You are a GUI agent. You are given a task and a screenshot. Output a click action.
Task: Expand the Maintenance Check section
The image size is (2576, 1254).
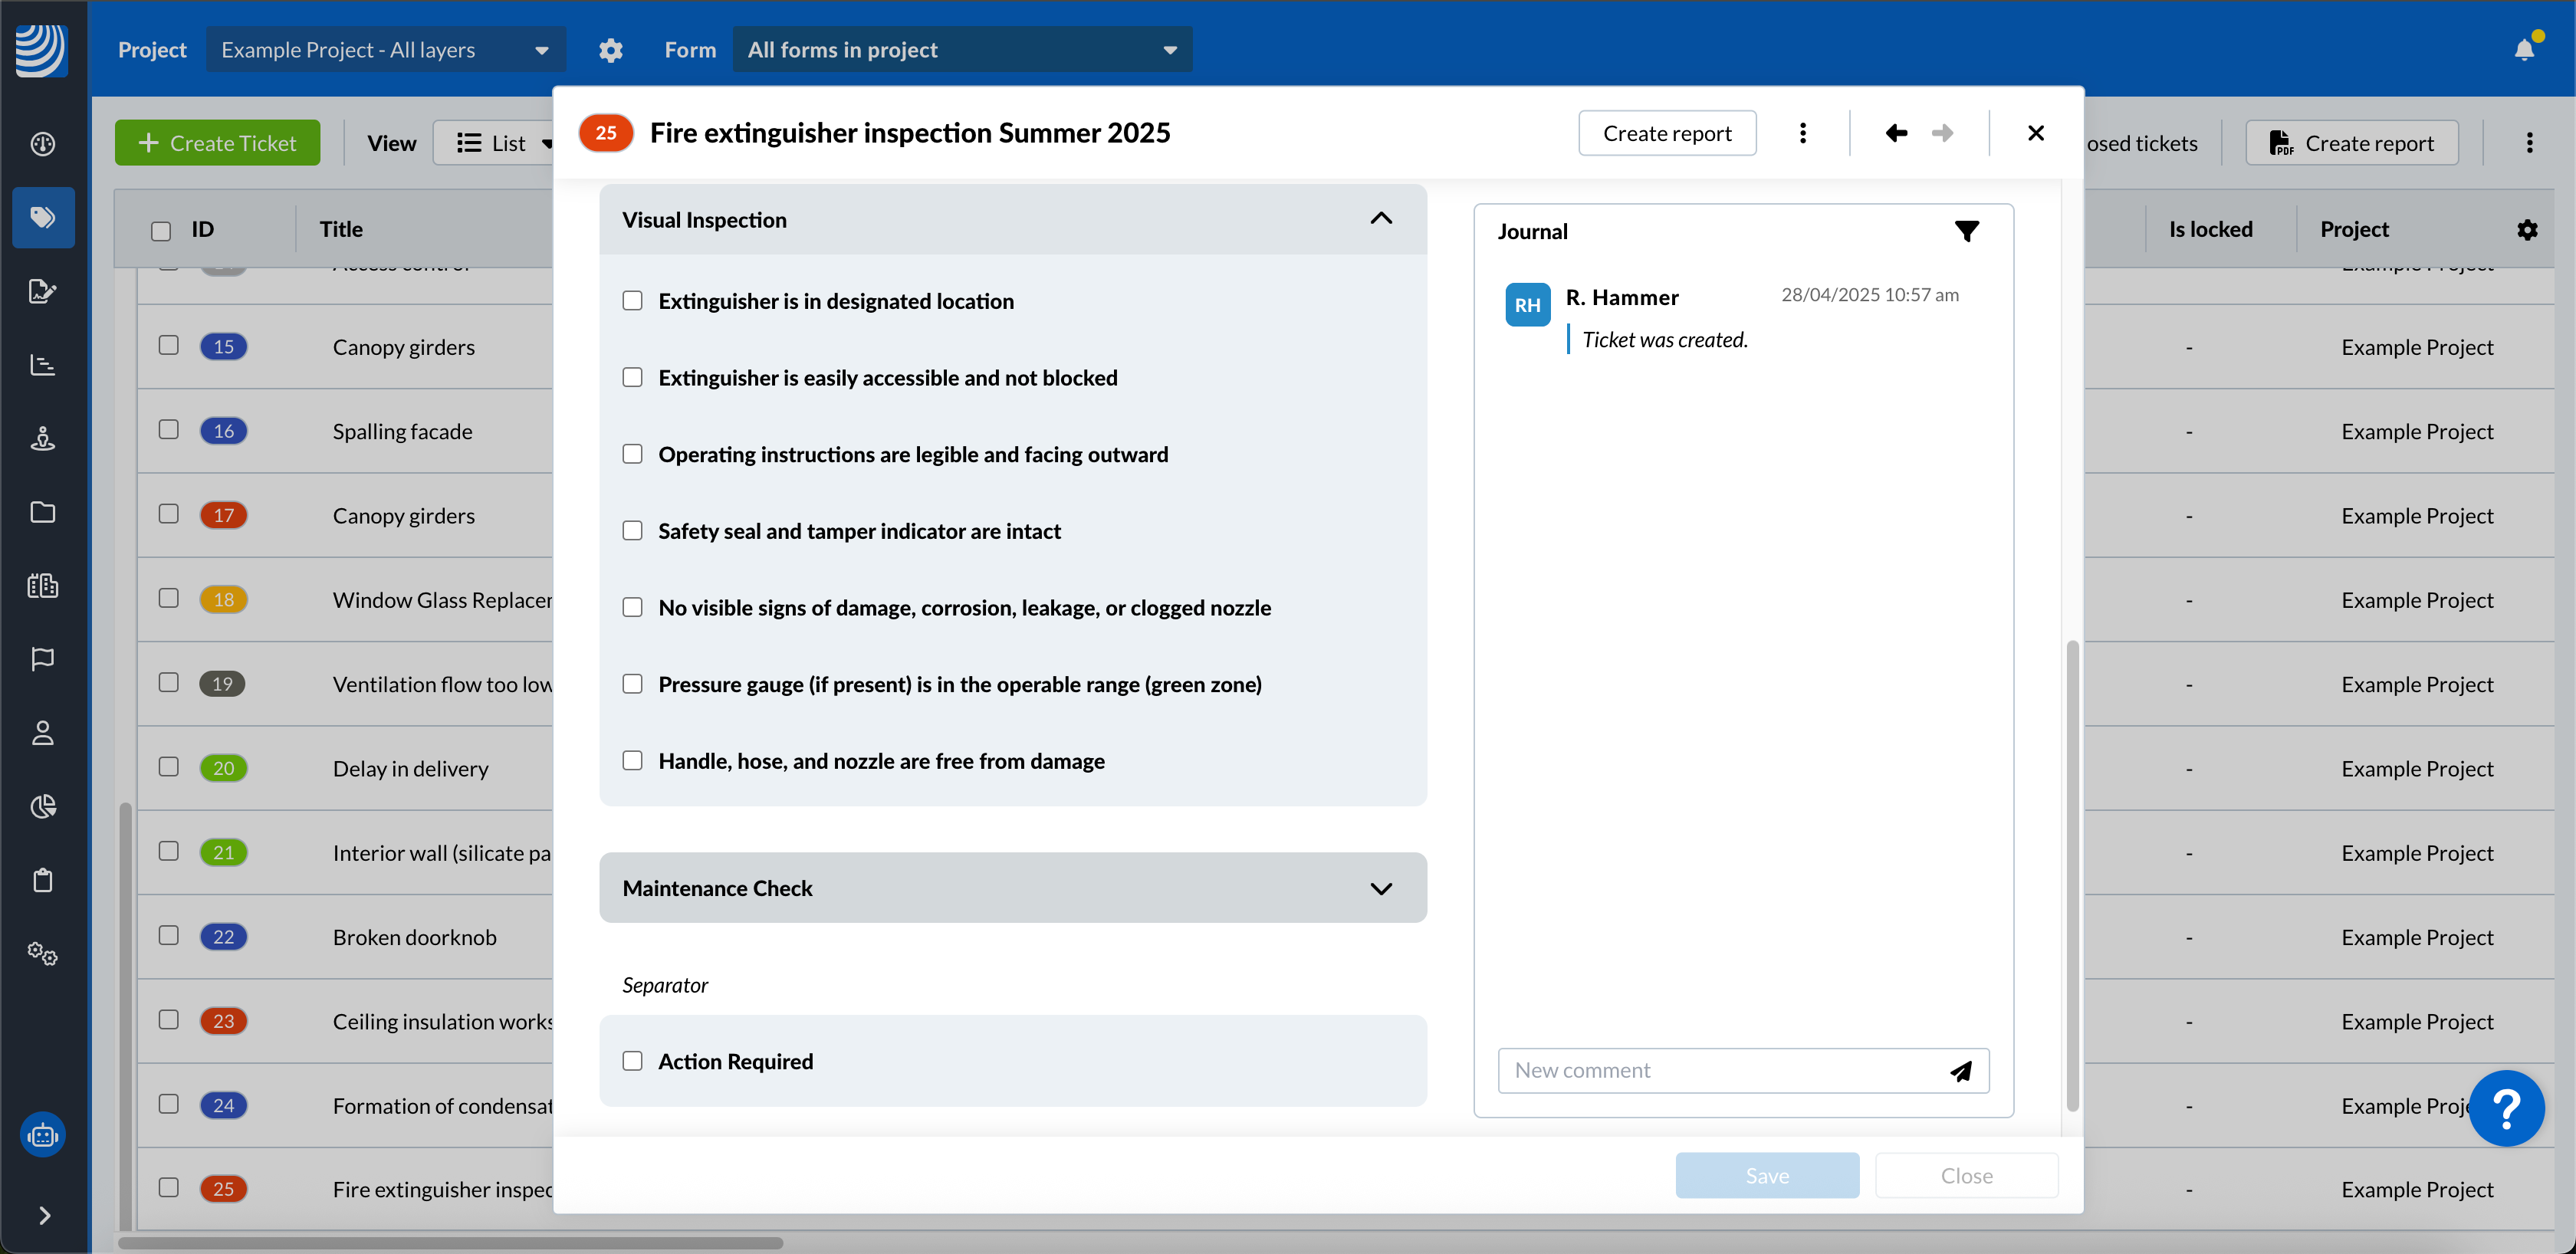click(x=1380, y=888)
